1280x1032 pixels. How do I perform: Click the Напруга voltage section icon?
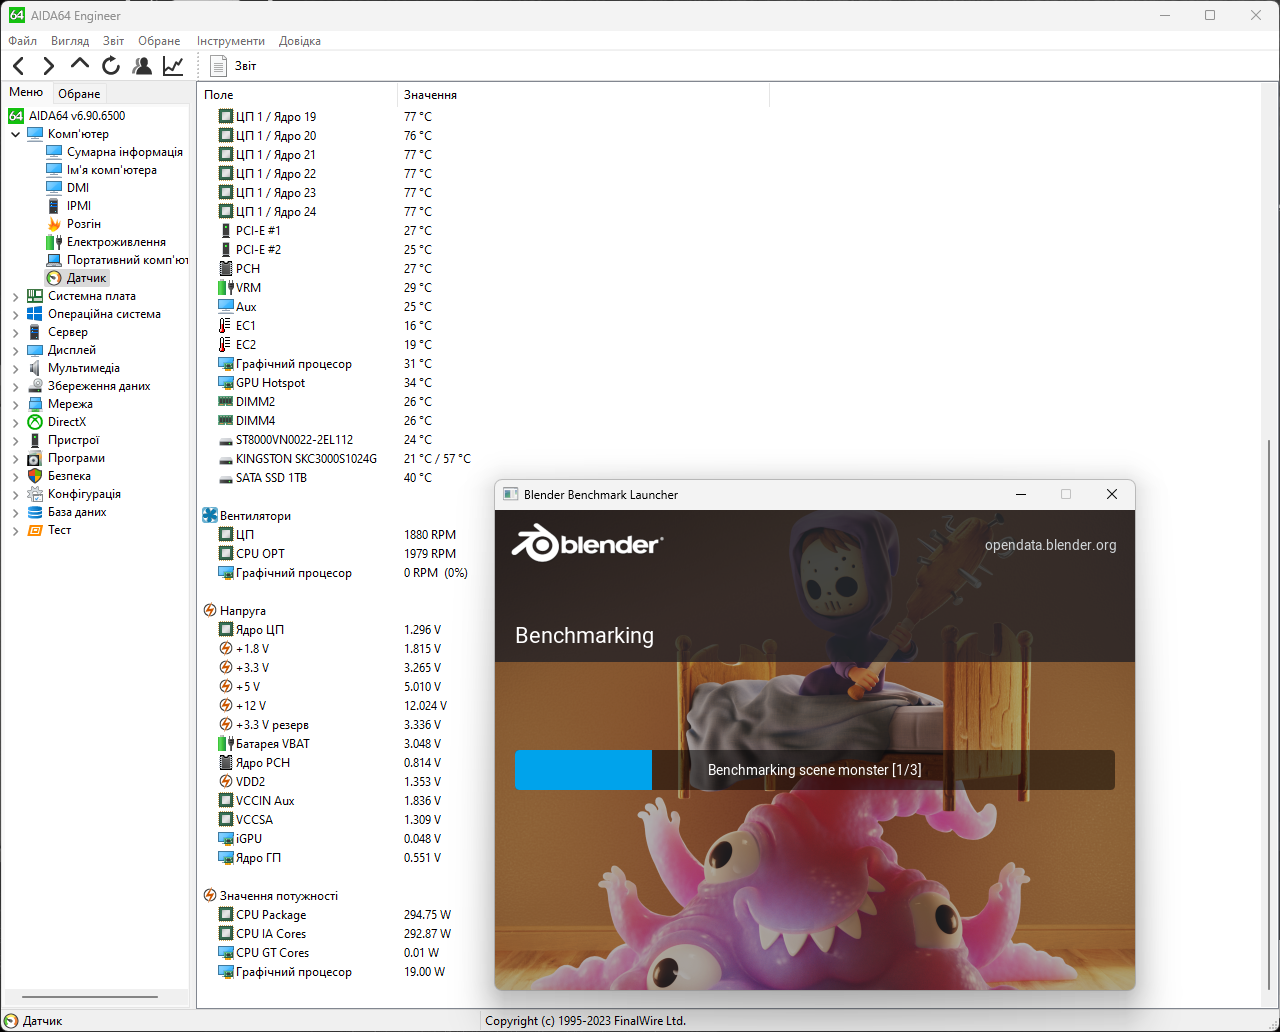[x=210, y=611]
